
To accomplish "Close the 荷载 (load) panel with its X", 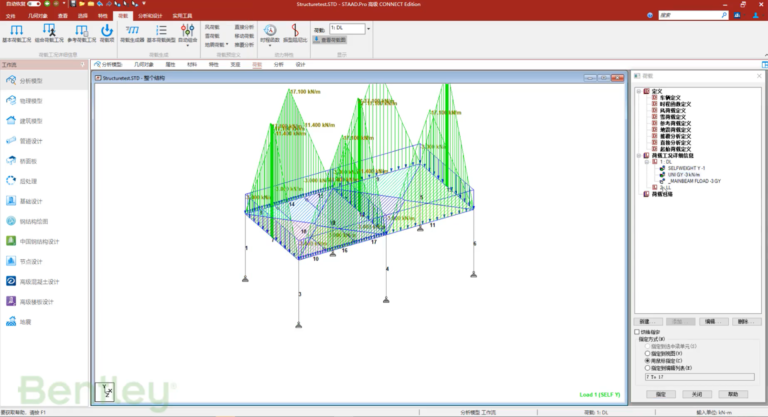I will tap(759, 76).
